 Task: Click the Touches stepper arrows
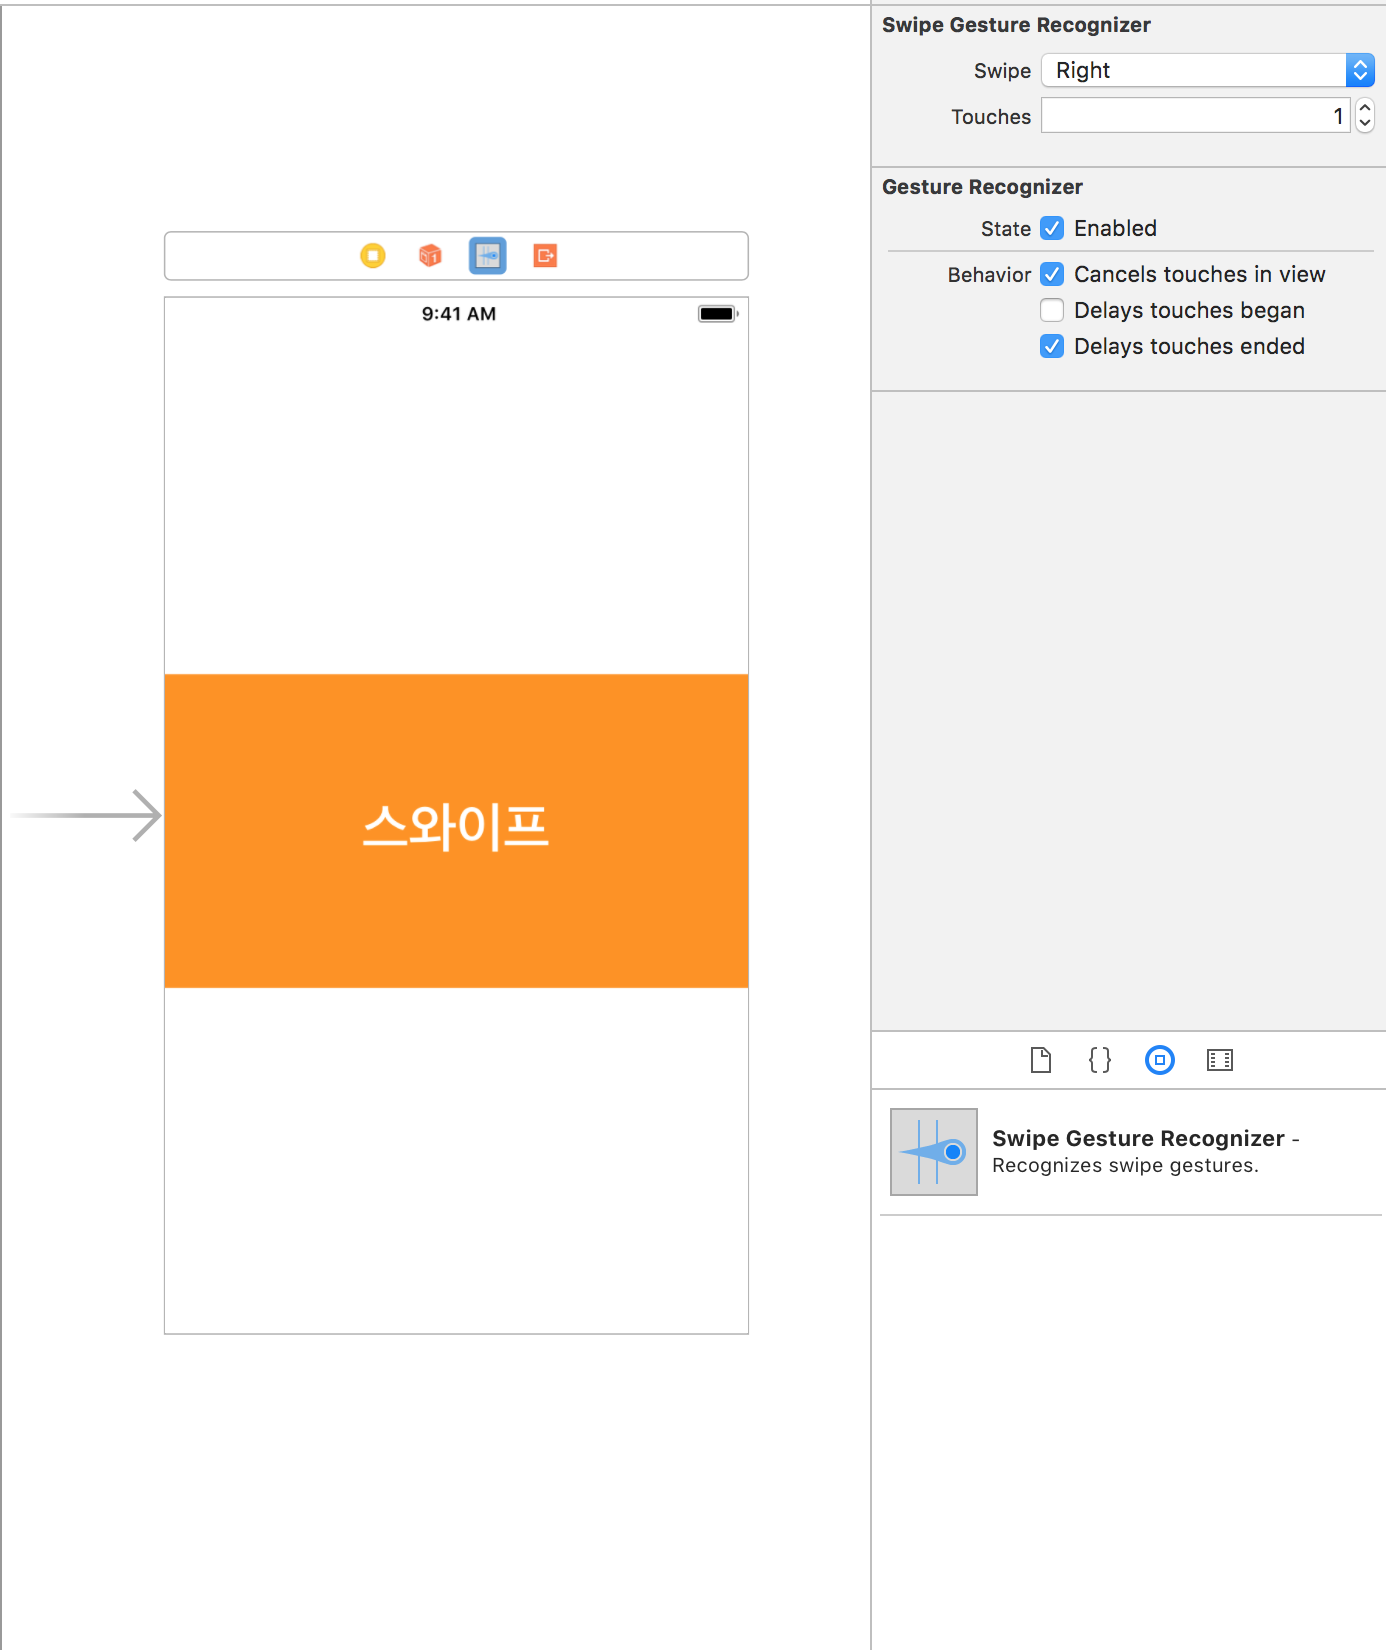1365,116
